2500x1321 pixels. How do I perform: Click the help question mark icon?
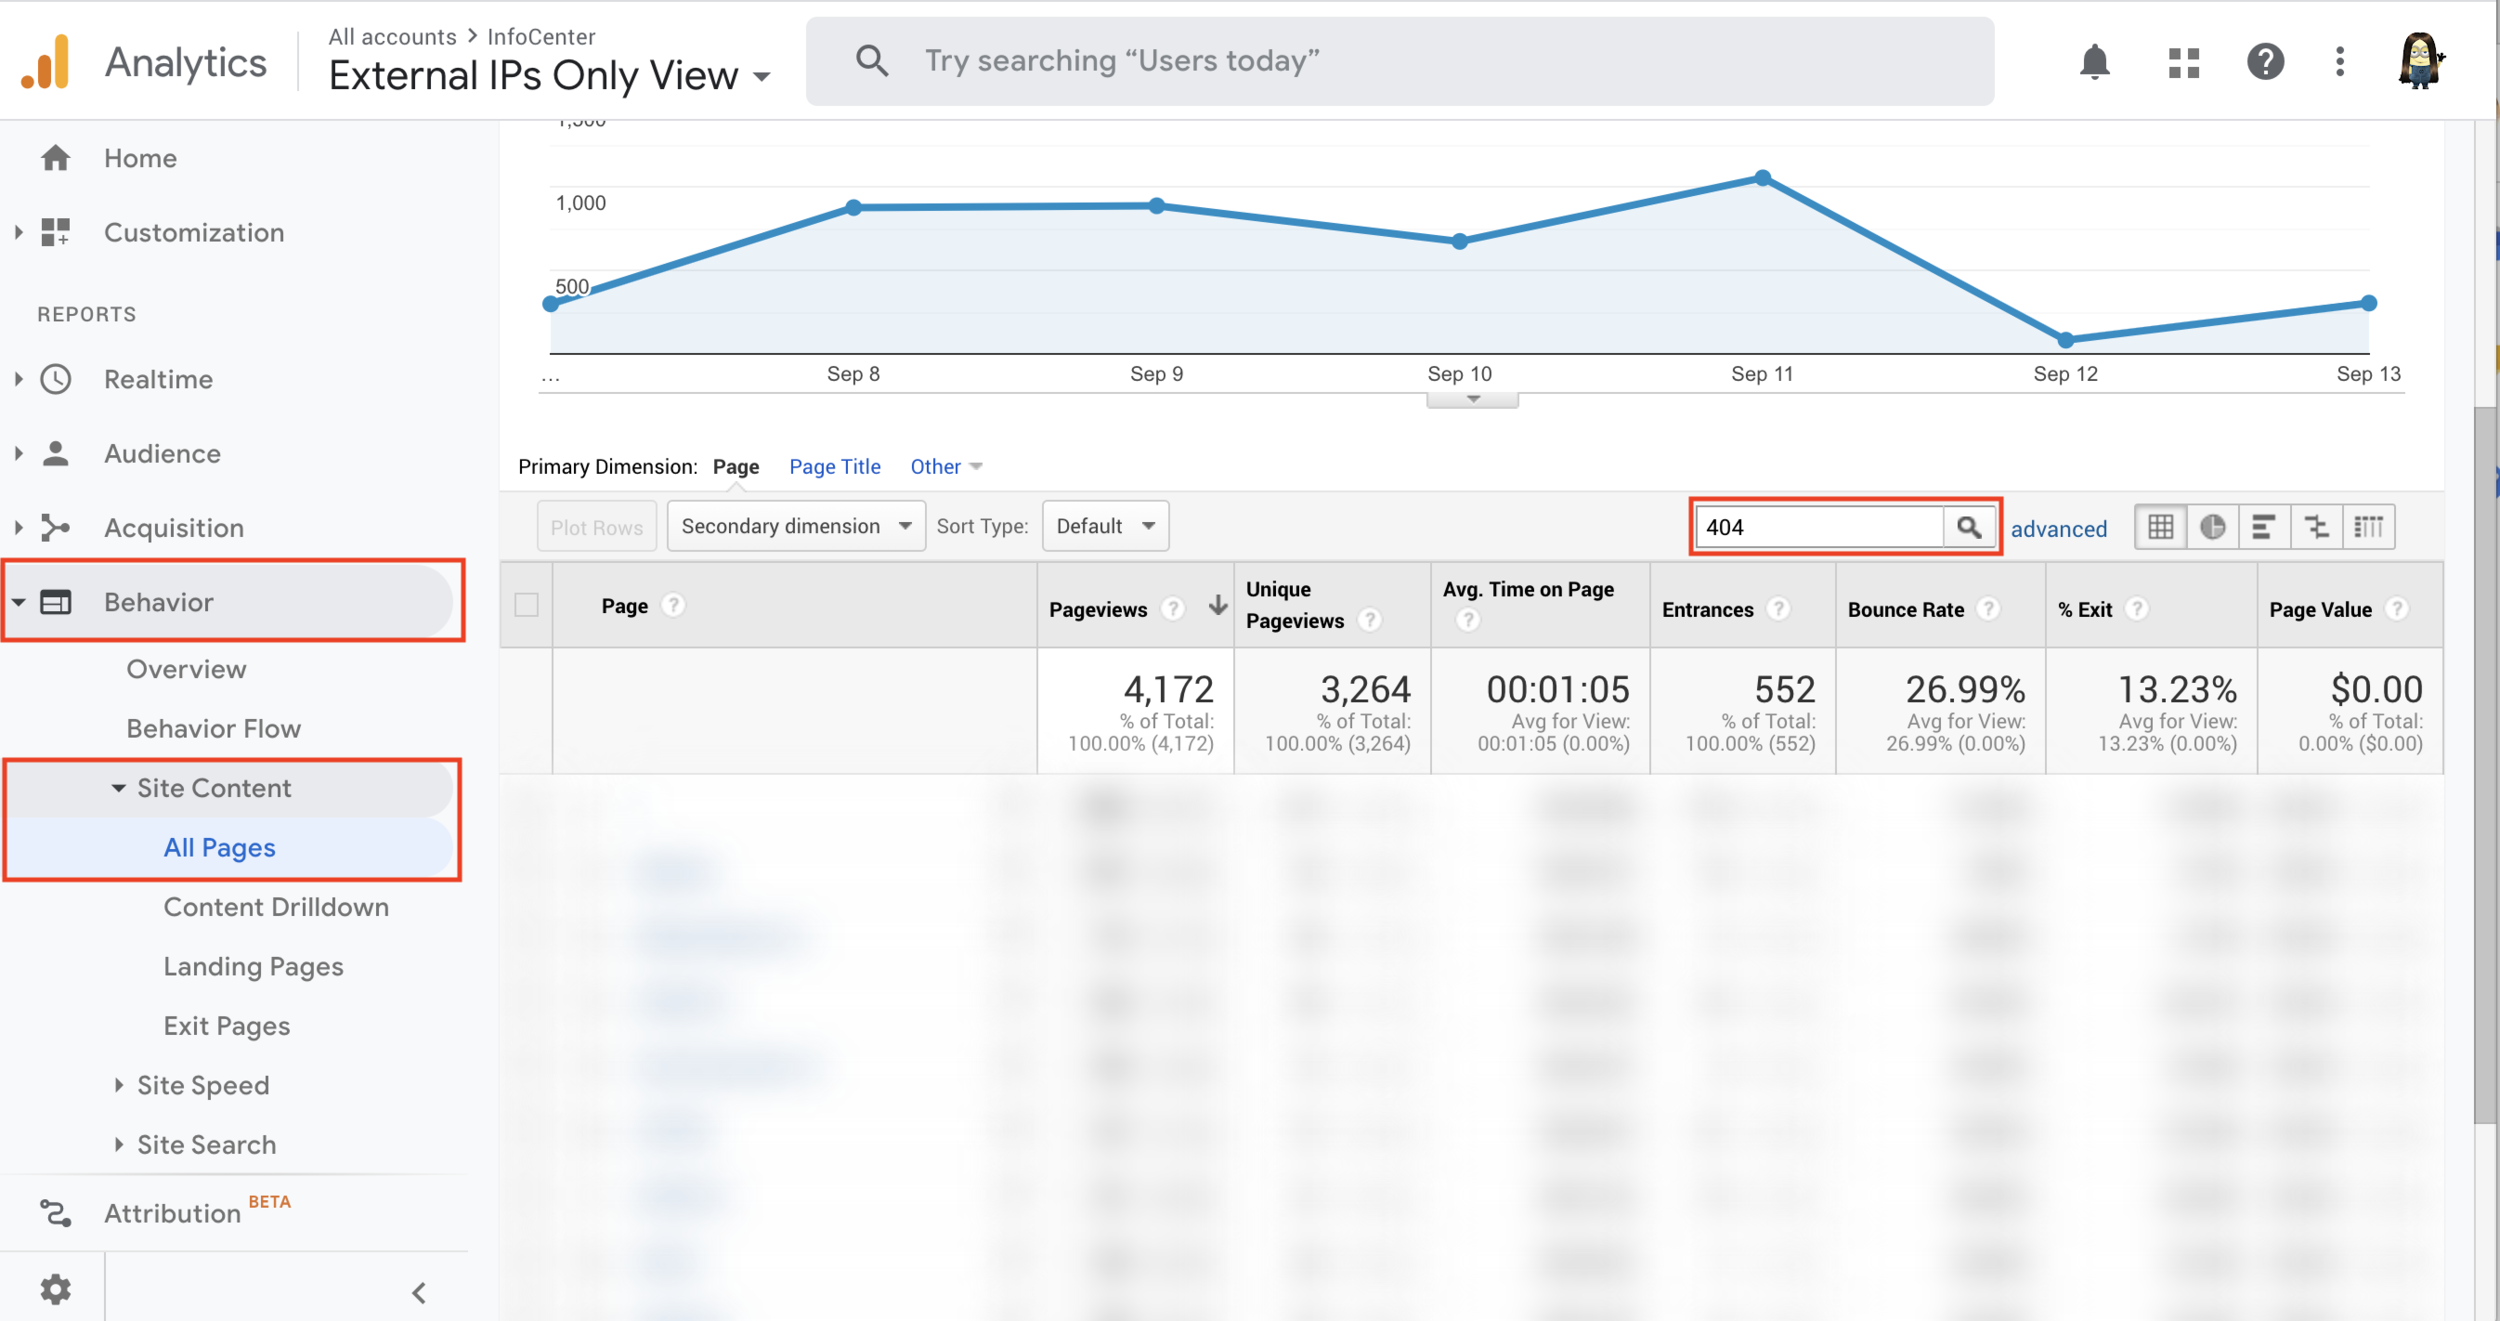click(2265, 62)
